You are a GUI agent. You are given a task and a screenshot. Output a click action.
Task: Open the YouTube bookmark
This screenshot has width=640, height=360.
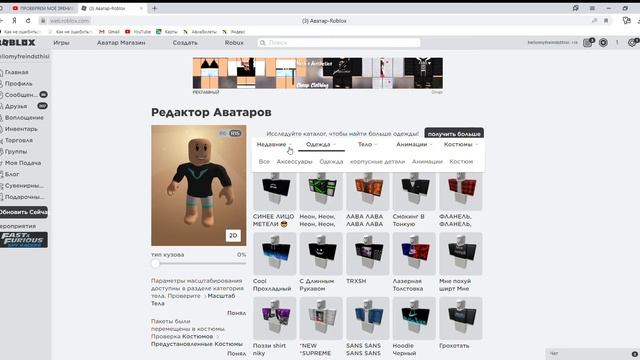tap(138, 31)
